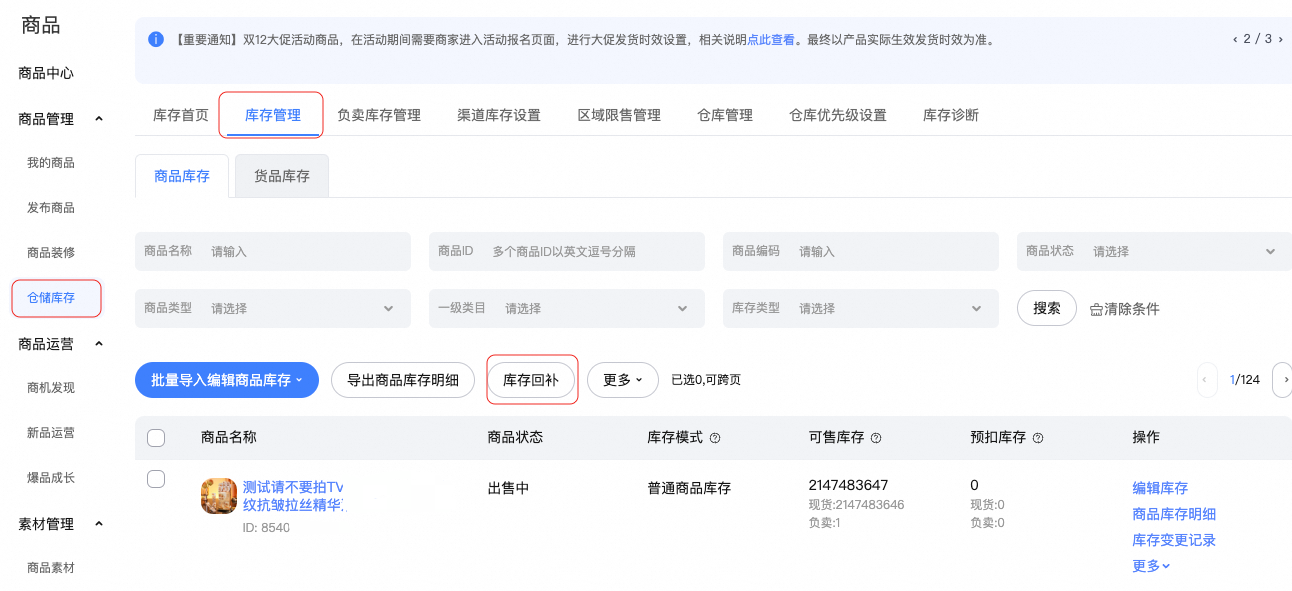Image resolution: width=1292 pixels, height=591 pixels.
Task: Collapse the 商品运营 sidebar section
Action: (98, 344)
